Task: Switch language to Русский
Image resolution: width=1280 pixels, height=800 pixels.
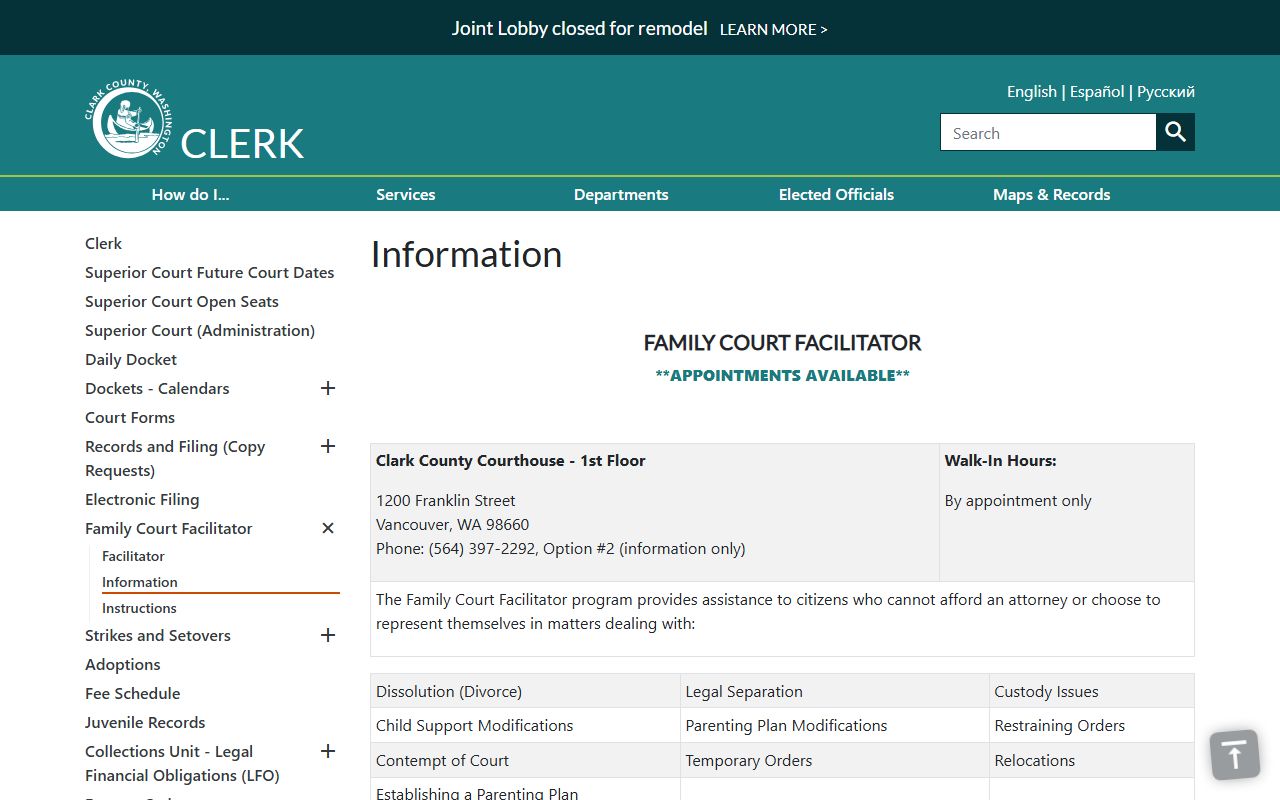Action: [x=1166, y=91]
